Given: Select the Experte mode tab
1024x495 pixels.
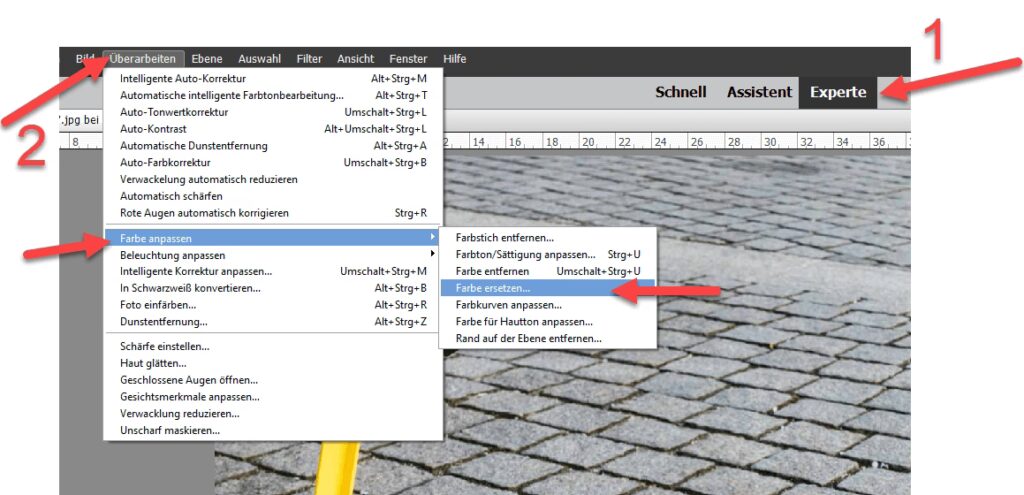Looking at the screenshot, I should click(x=838, y=92).
